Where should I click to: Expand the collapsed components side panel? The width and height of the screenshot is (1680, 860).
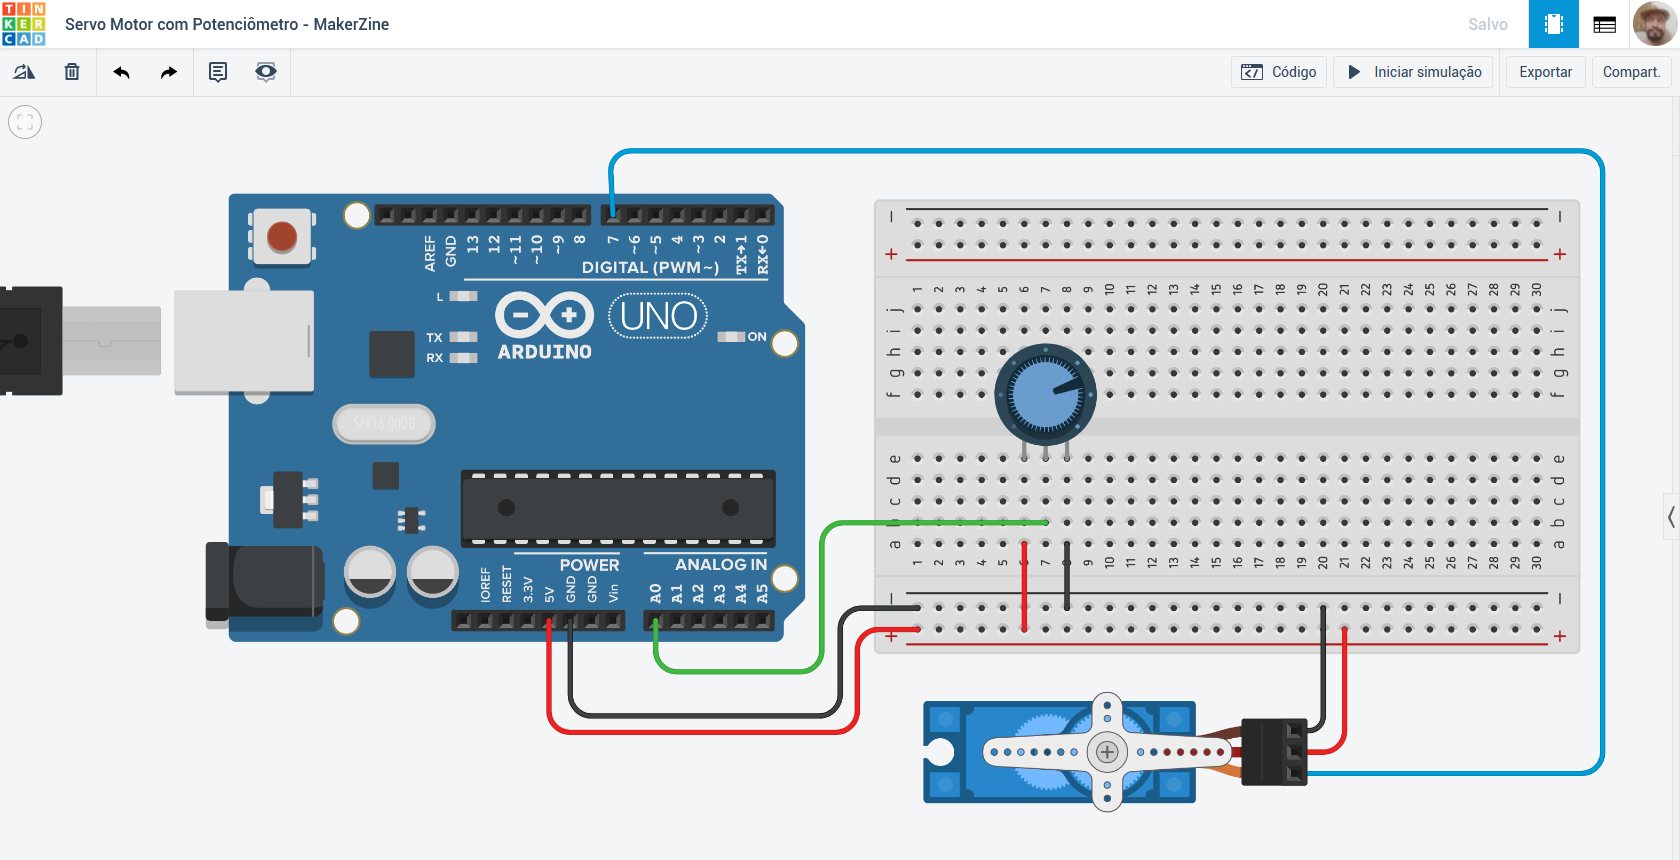coord(1671,517)
